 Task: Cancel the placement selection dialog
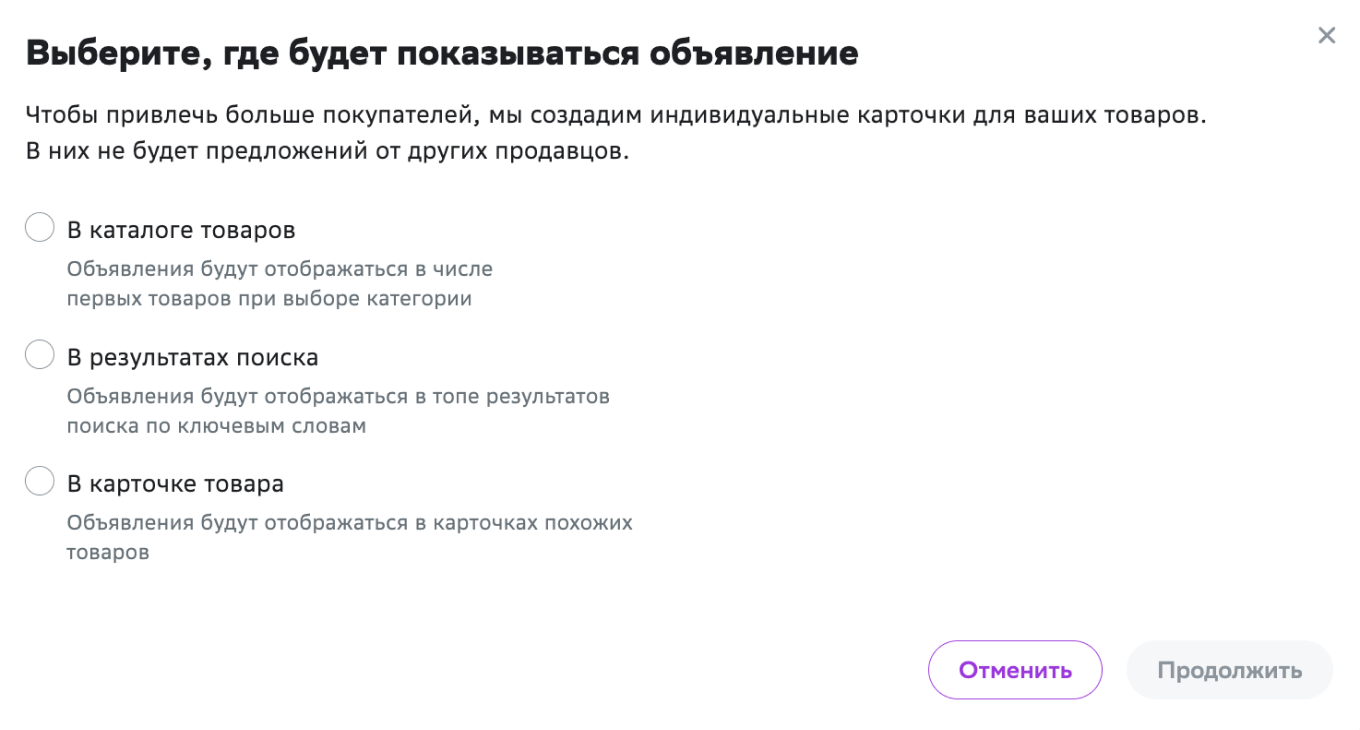(1014, 670)
